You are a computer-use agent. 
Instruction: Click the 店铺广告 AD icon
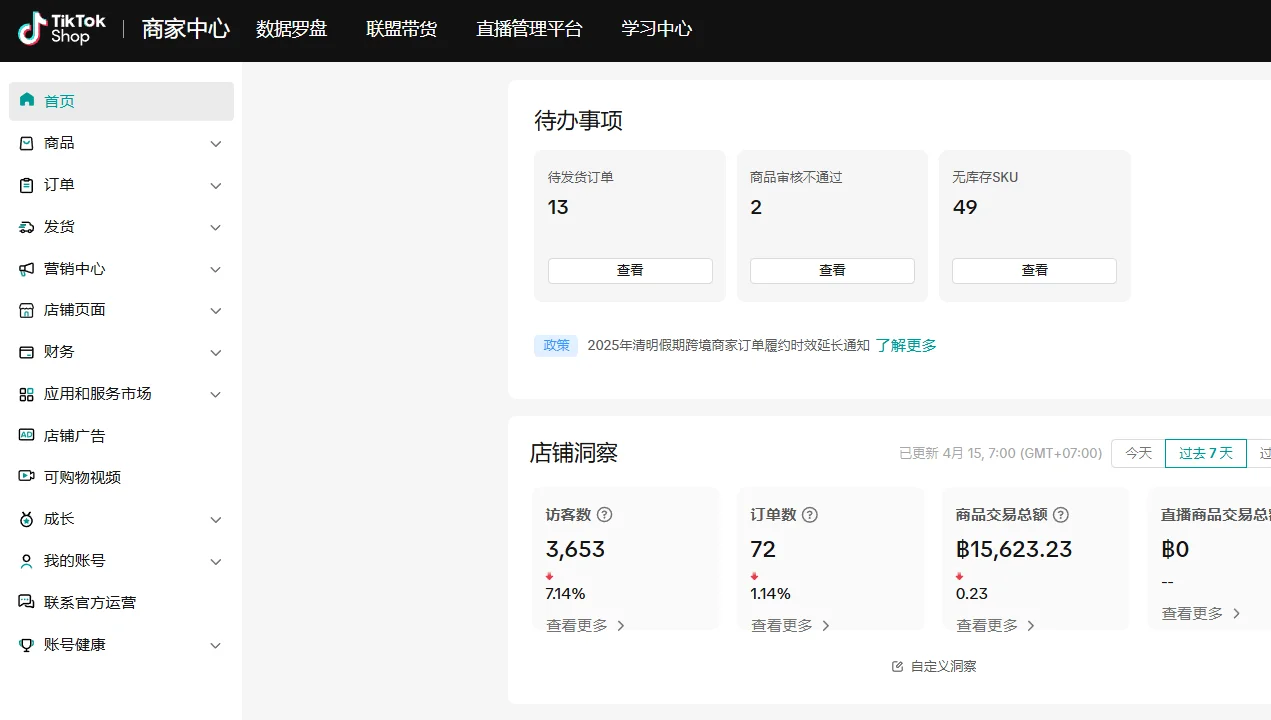pos(27,436)
